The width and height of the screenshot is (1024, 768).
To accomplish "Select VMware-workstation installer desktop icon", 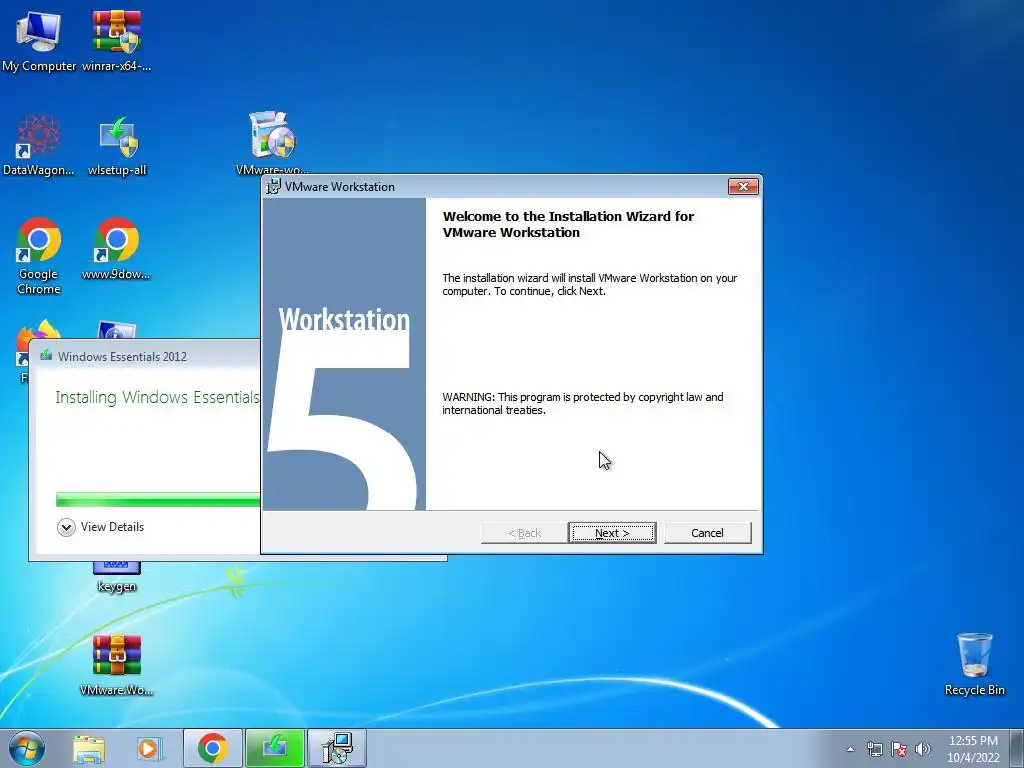I will click(272, 142).
